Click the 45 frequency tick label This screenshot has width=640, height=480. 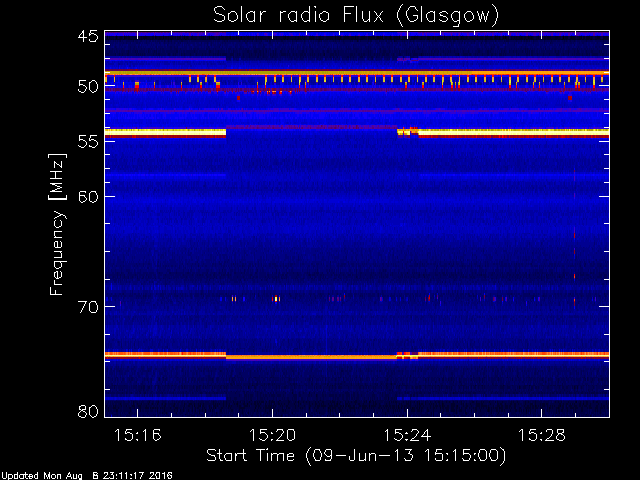point(88,37)
